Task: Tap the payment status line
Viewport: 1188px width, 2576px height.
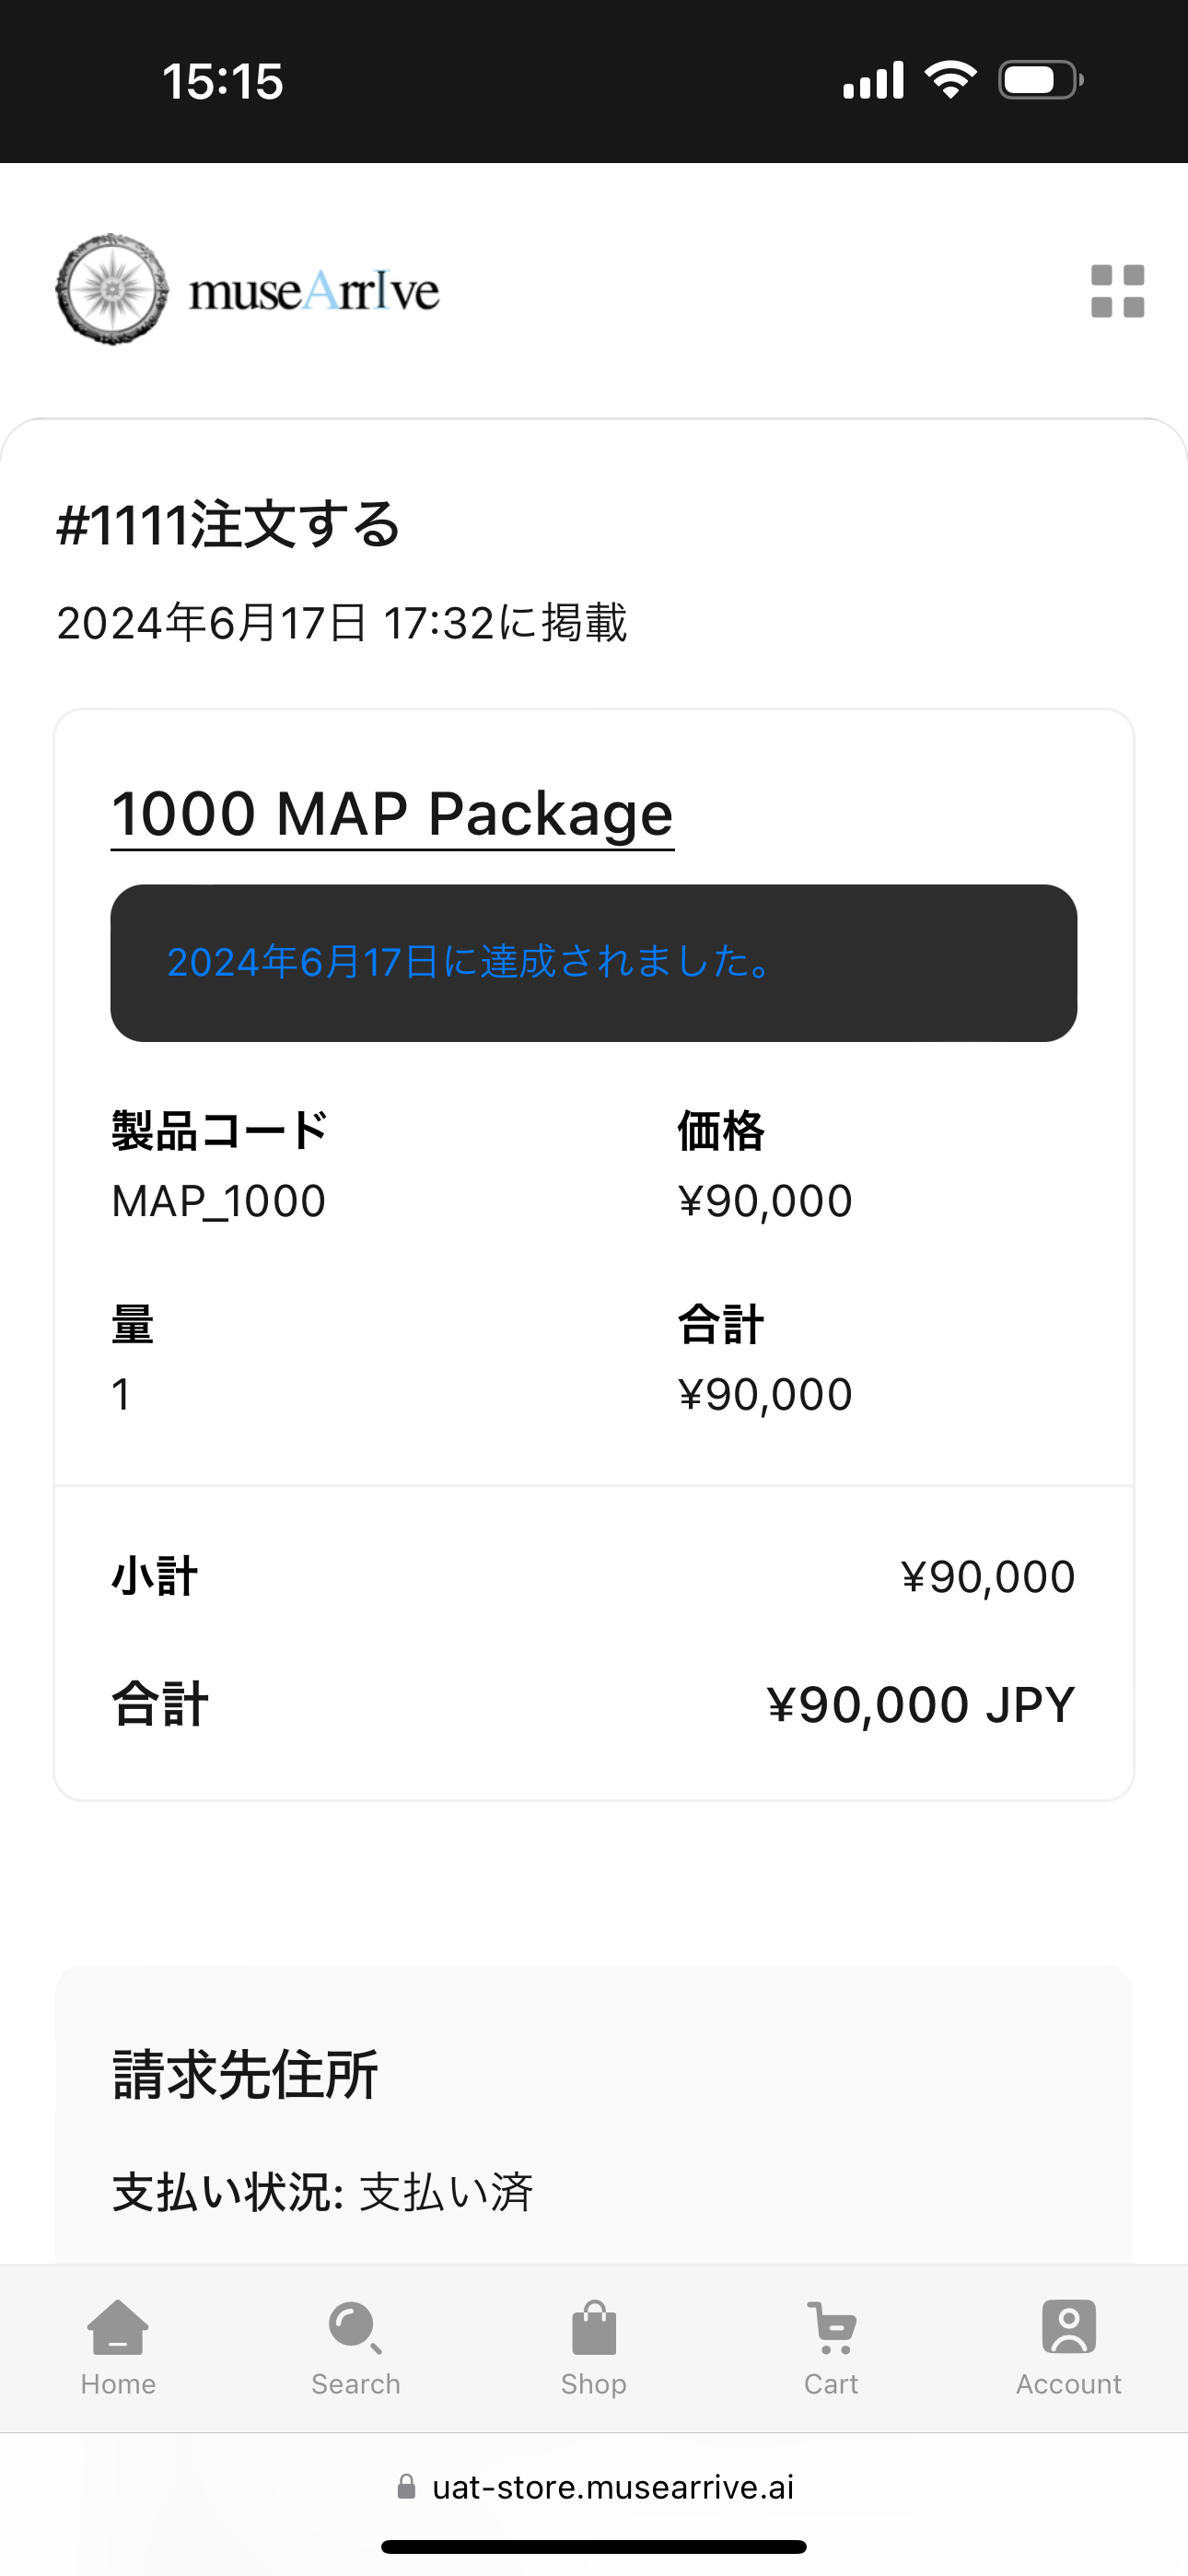Action: click(323, 2192)
